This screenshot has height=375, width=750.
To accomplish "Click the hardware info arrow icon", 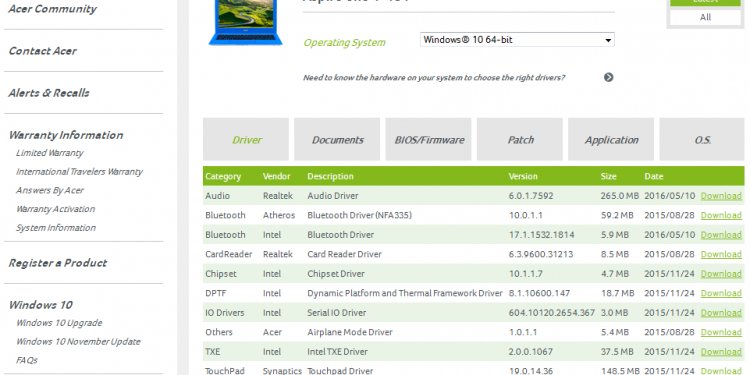I will [608, 77].
